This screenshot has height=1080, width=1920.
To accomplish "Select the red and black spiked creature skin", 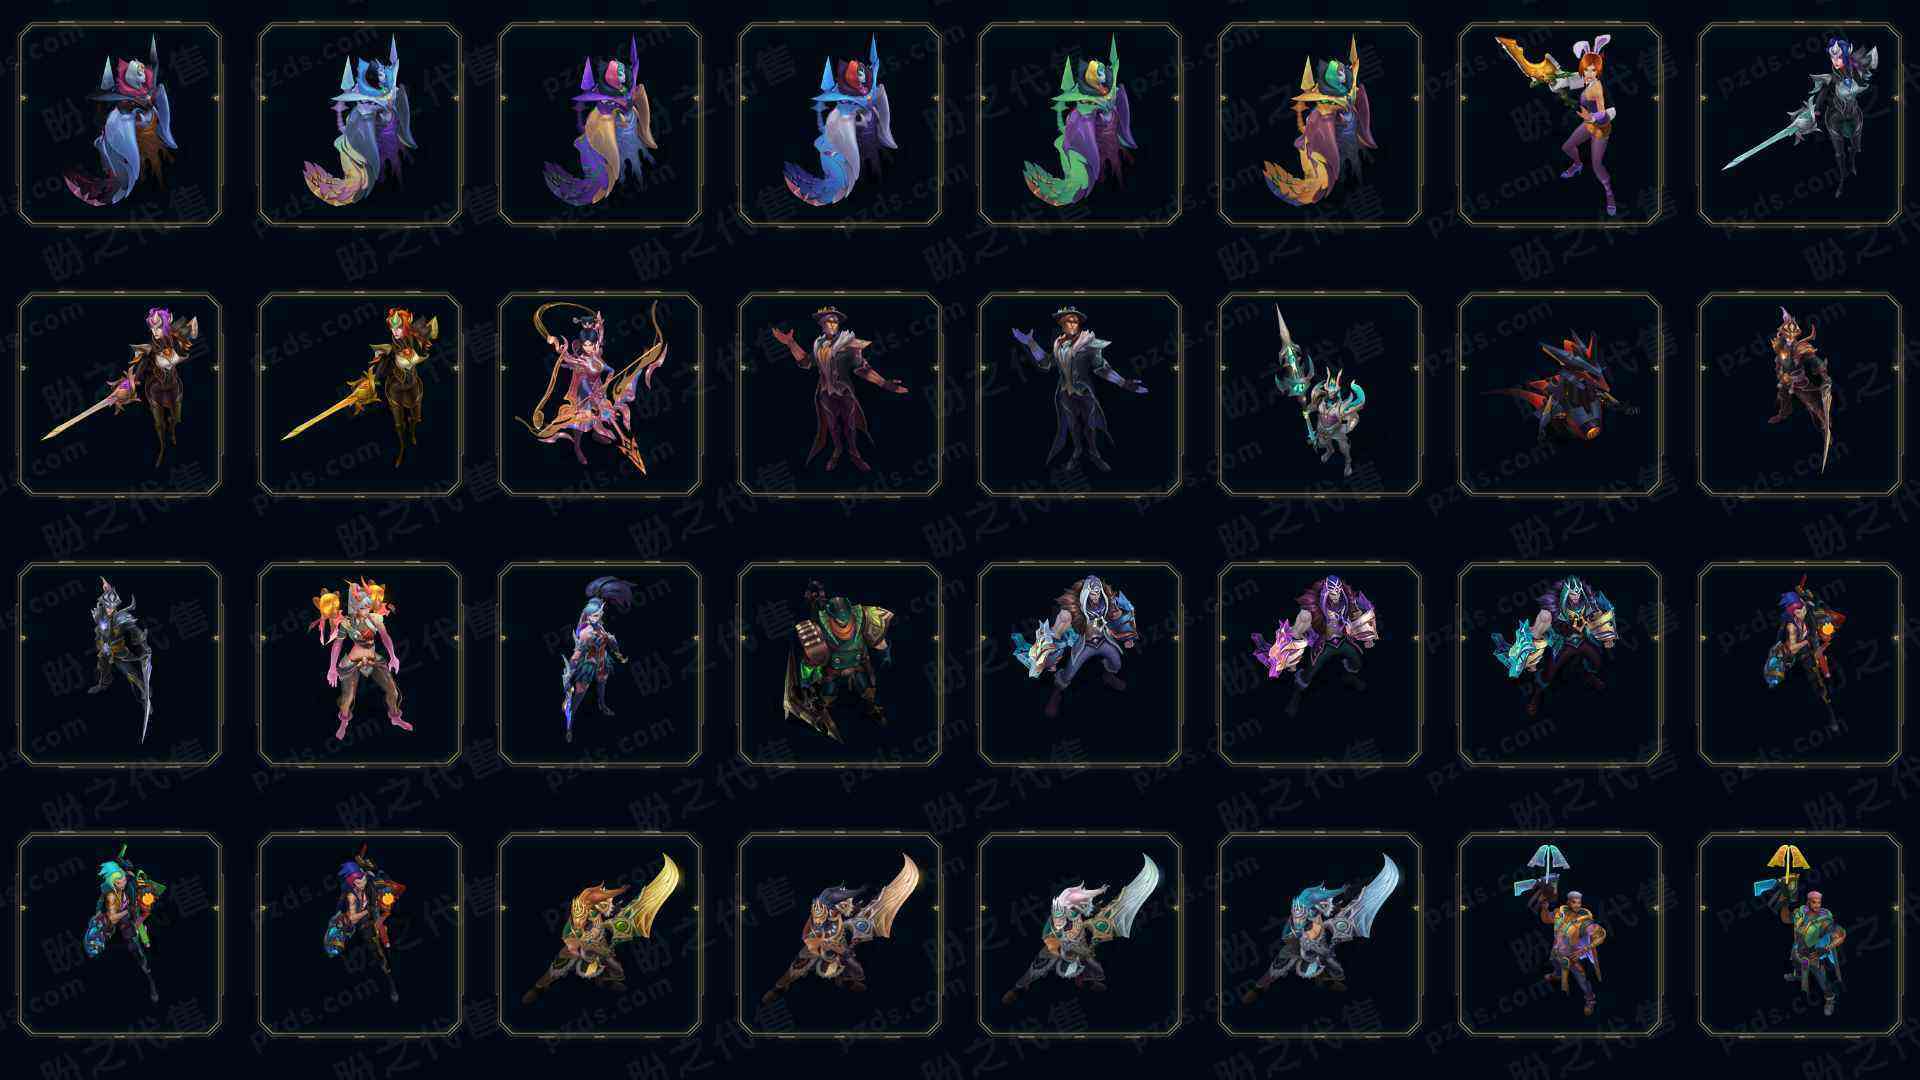I will click(x=1560, y=394).
